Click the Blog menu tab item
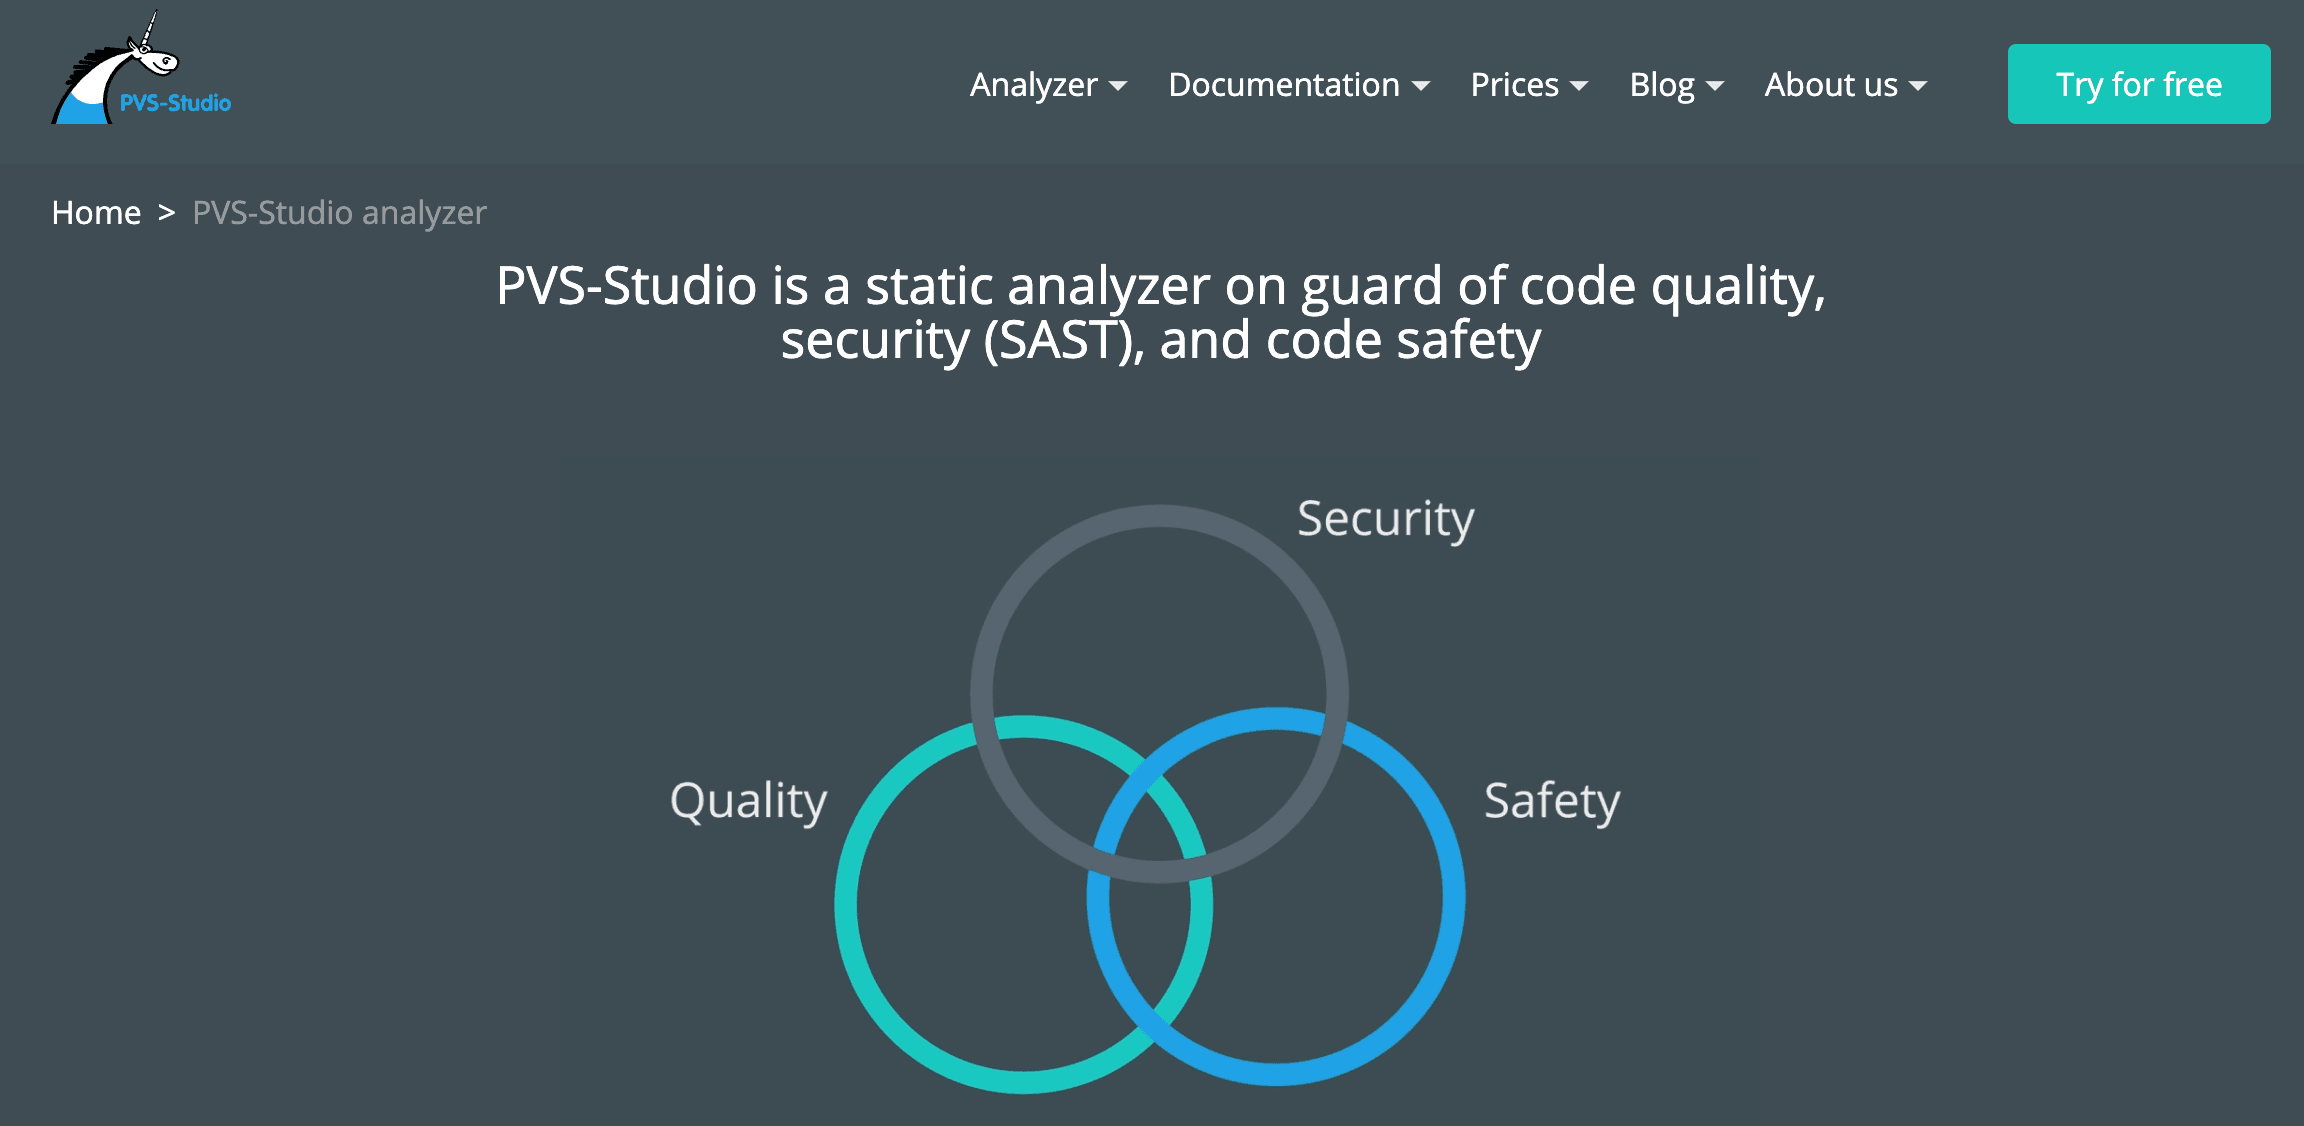 point(1672,84)
